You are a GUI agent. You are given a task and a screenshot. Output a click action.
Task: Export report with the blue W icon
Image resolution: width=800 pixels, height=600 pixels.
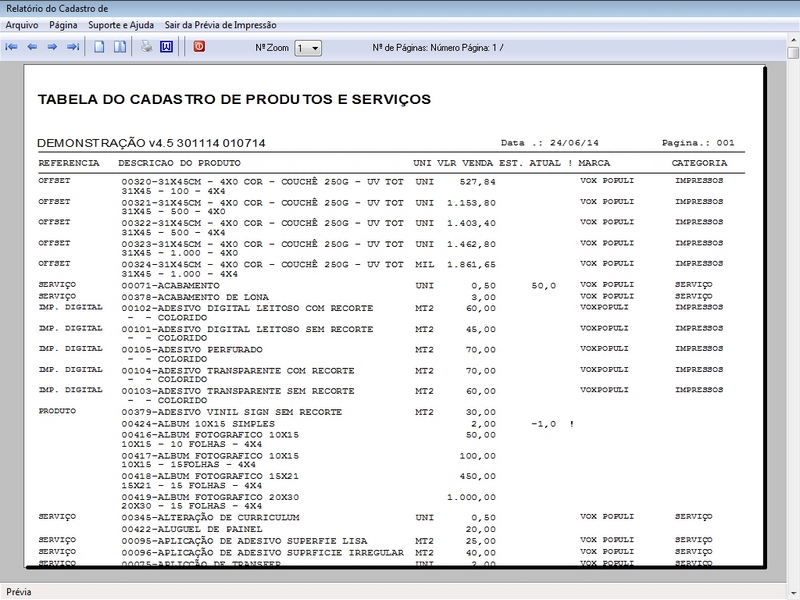[166, 47]
